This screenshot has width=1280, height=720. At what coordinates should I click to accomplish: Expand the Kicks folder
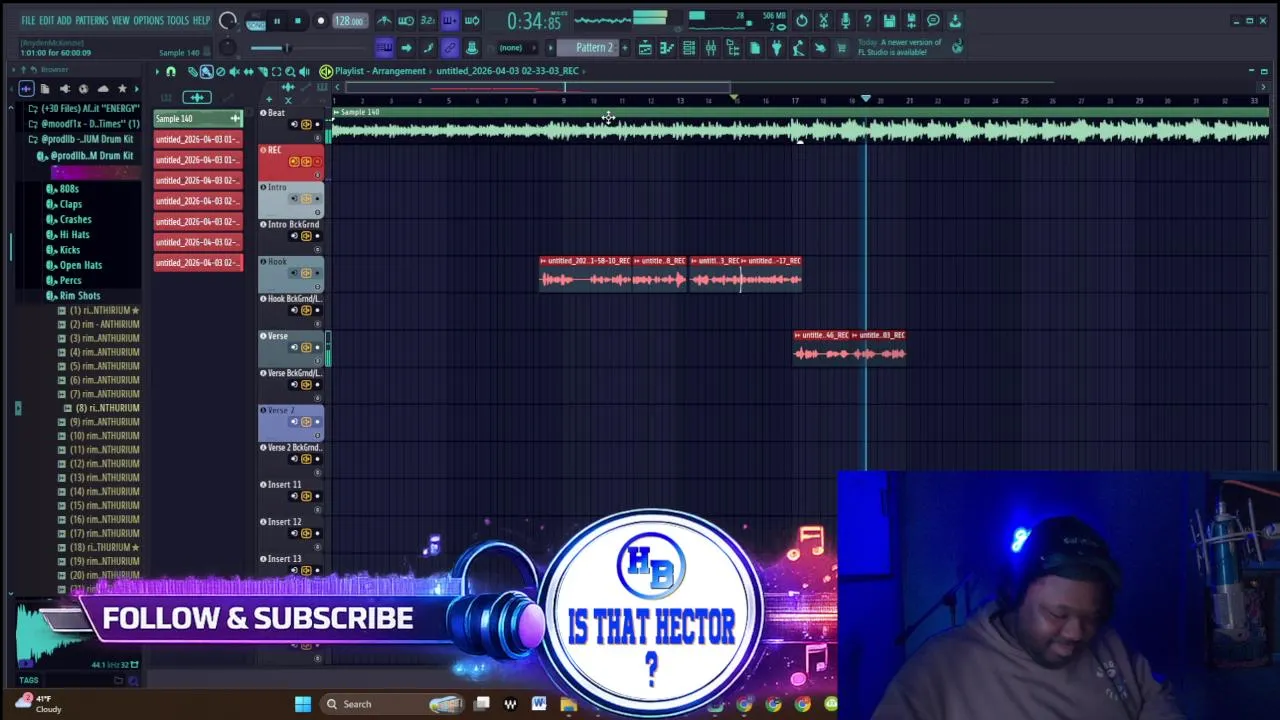click(x=69, y=250)
